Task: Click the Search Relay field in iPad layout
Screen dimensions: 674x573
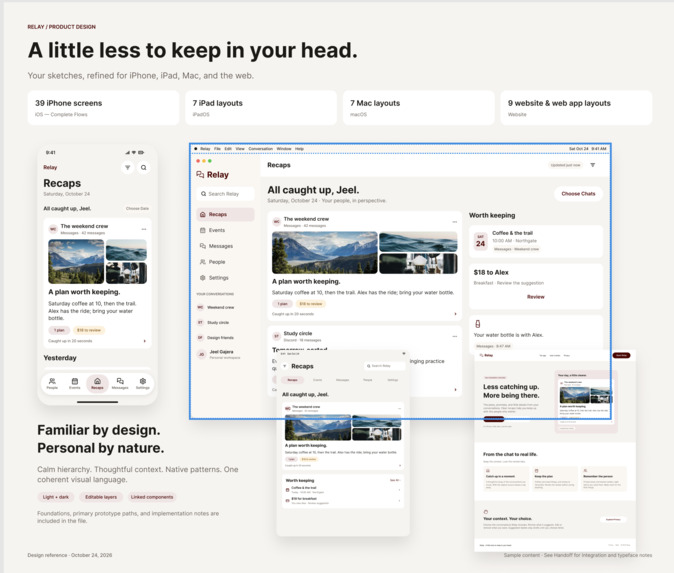Action: [384, 366]
